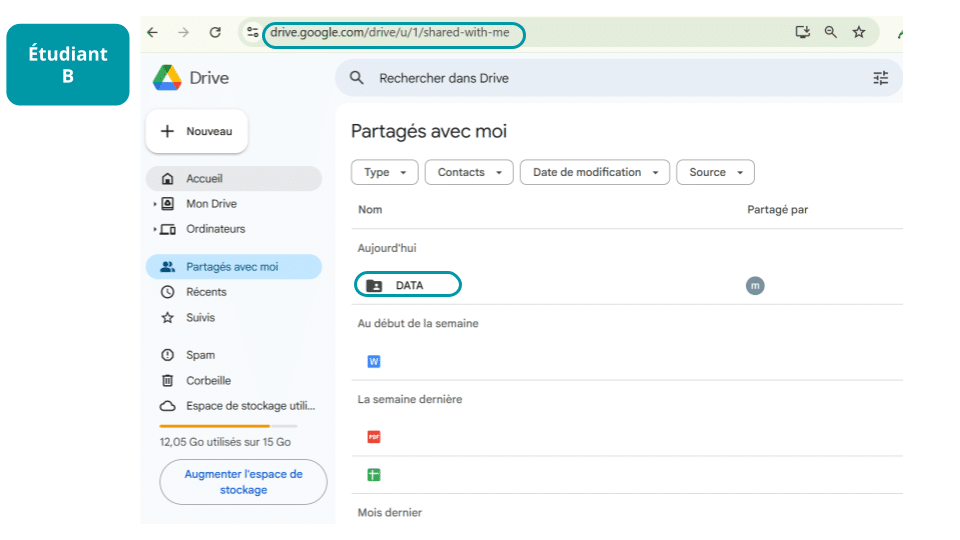This screenshot has height=540, width=960.
Task: Click Augmenter l'espace de stockage button
Action: tap(243, 482)
